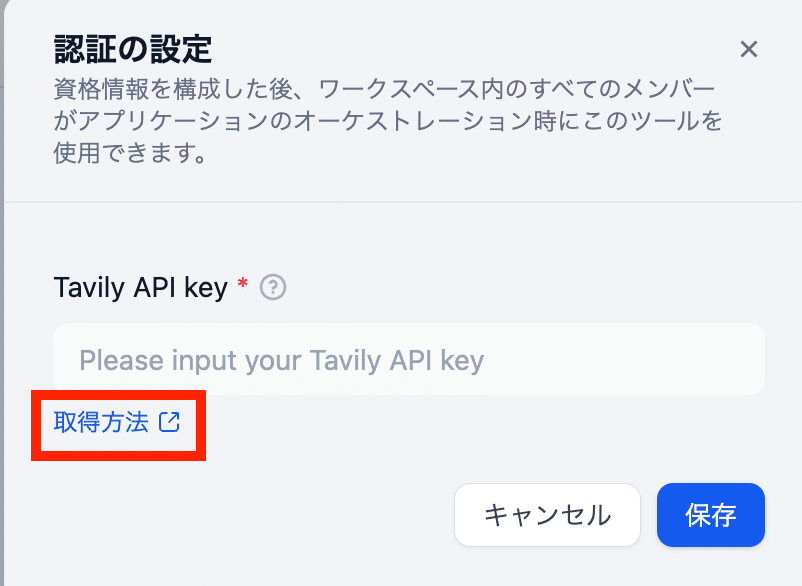Click the red required asterisk
Viewport: 802px width, 586px height.
(x=243, y=283)
